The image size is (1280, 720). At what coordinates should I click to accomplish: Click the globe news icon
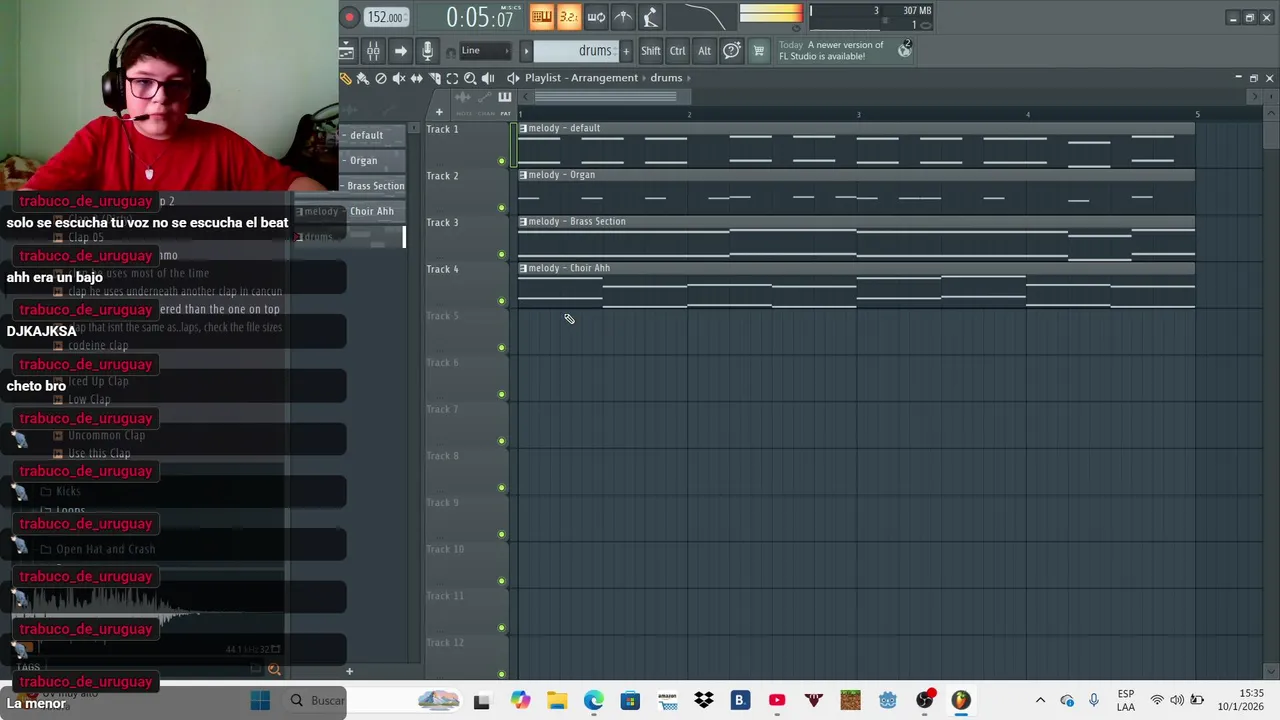(x=905, y=50)
